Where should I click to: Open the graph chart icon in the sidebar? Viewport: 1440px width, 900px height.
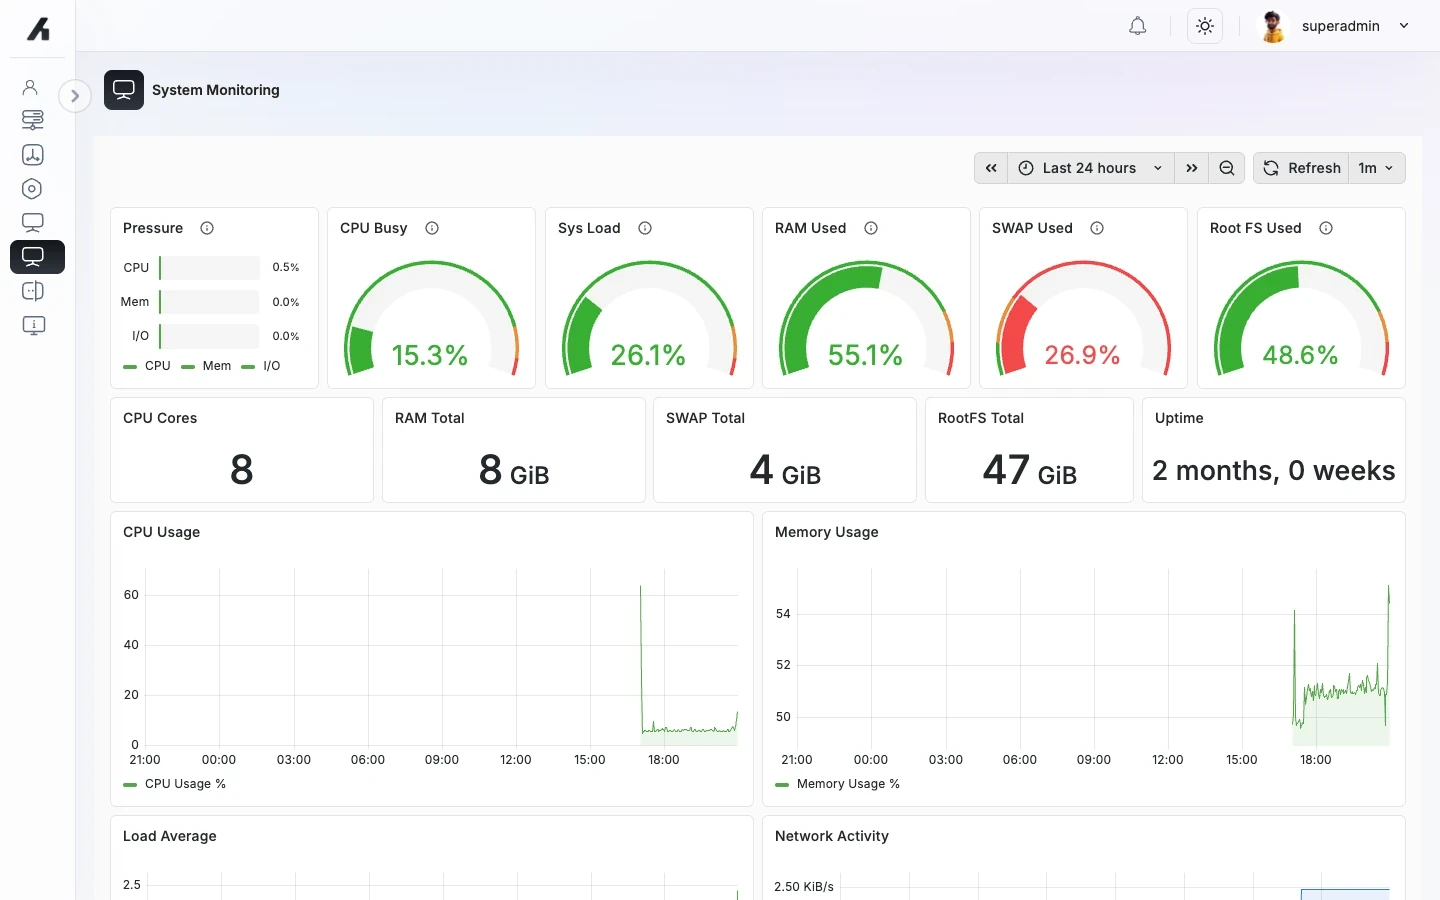click(x=32, y=154)
